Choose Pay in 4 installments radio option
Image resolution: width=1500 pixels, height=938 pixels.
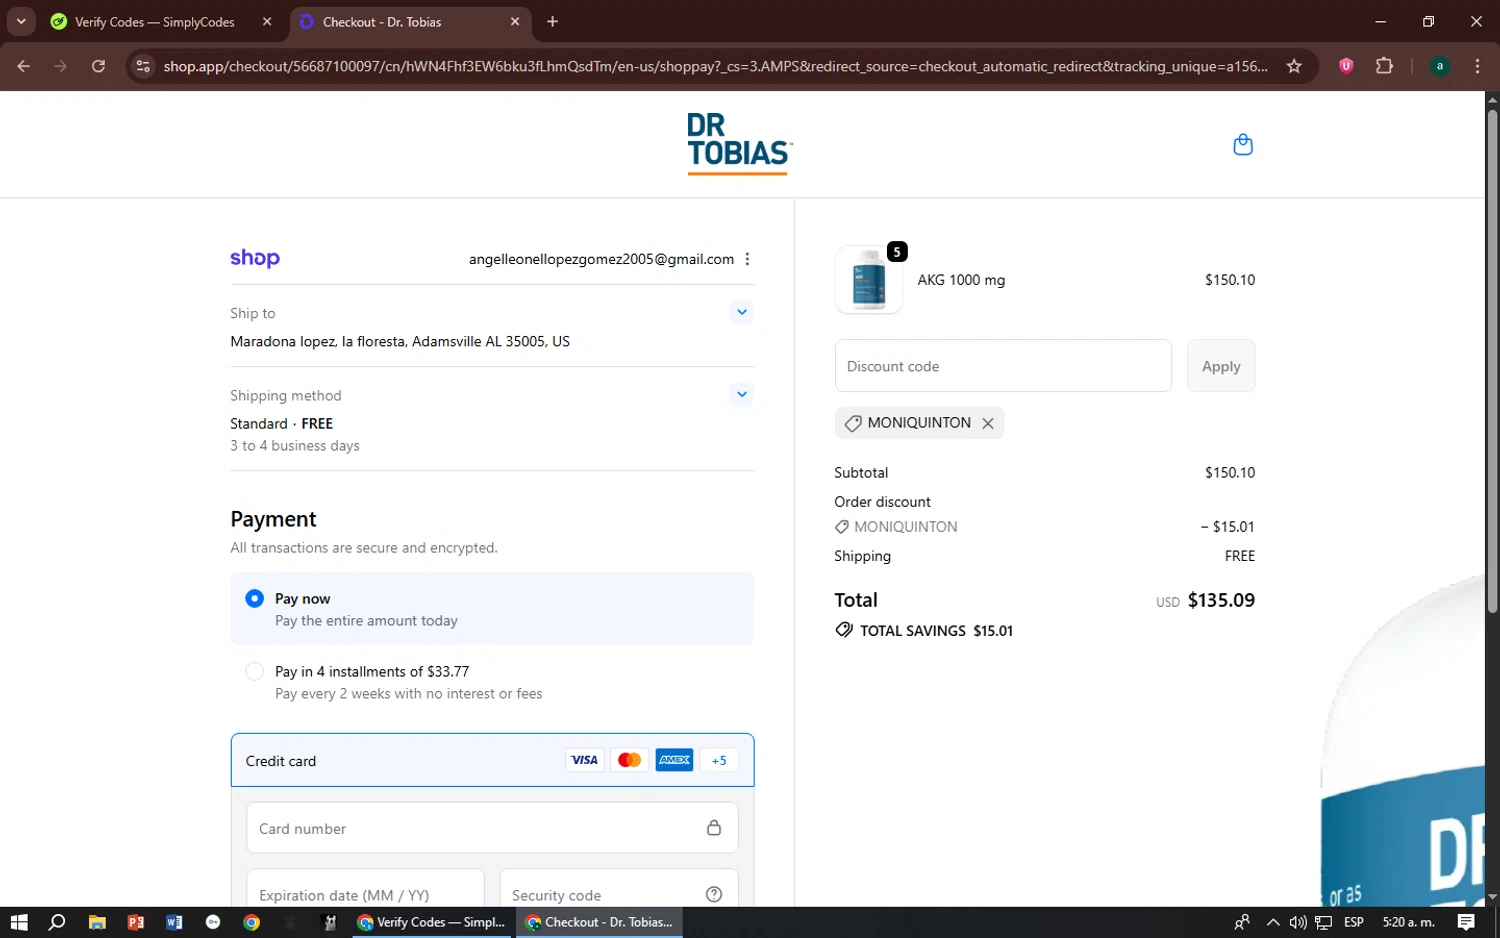click(255, 671)
